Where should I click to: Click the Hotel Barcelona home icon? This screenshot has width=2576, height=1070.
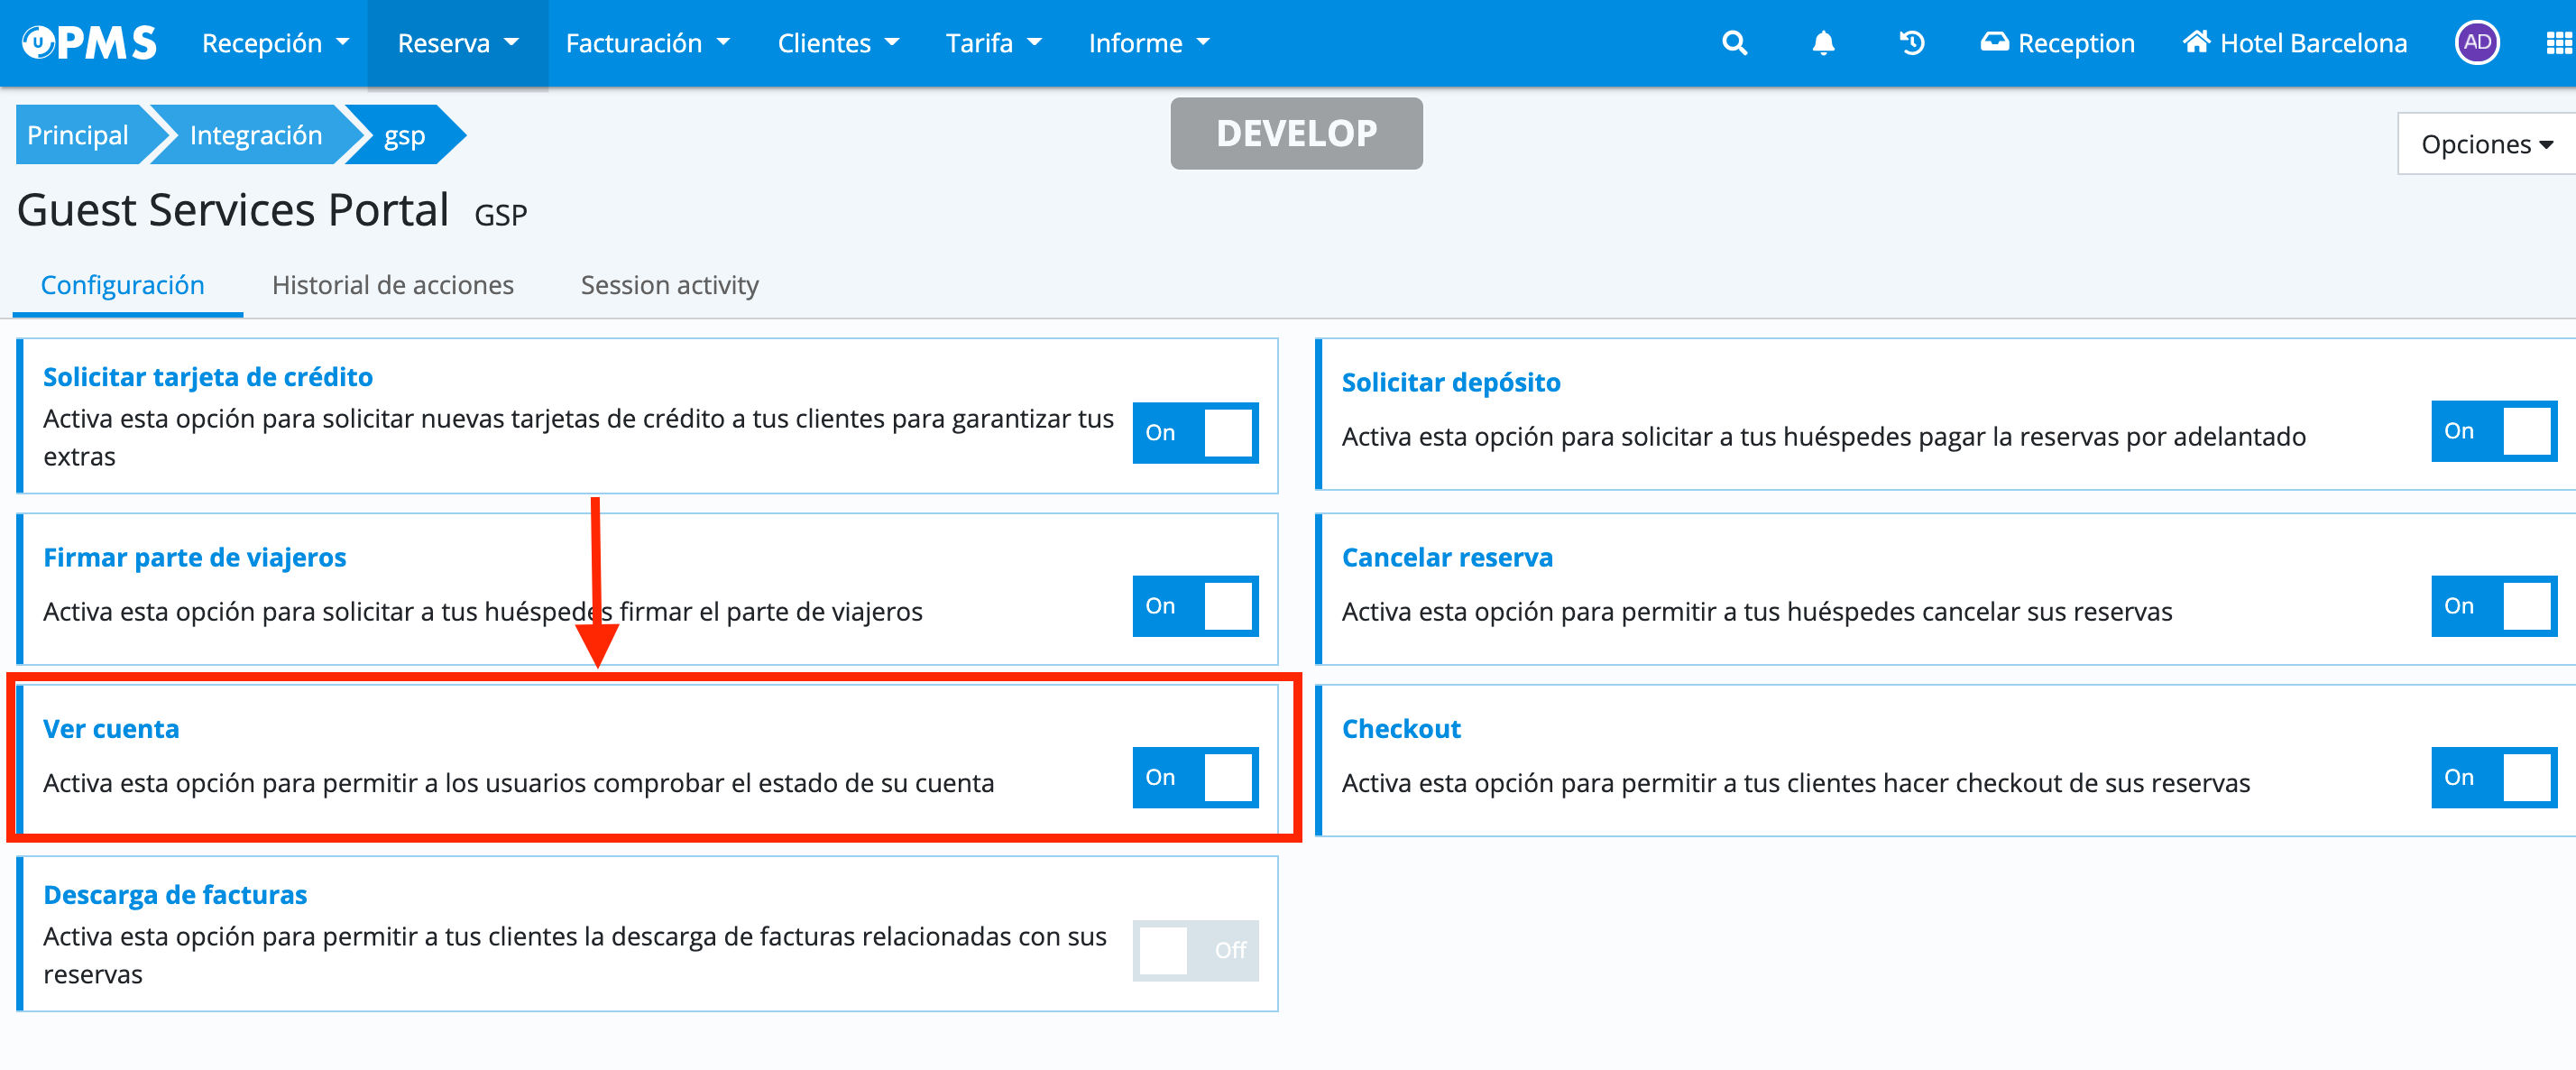(2196, 43)
